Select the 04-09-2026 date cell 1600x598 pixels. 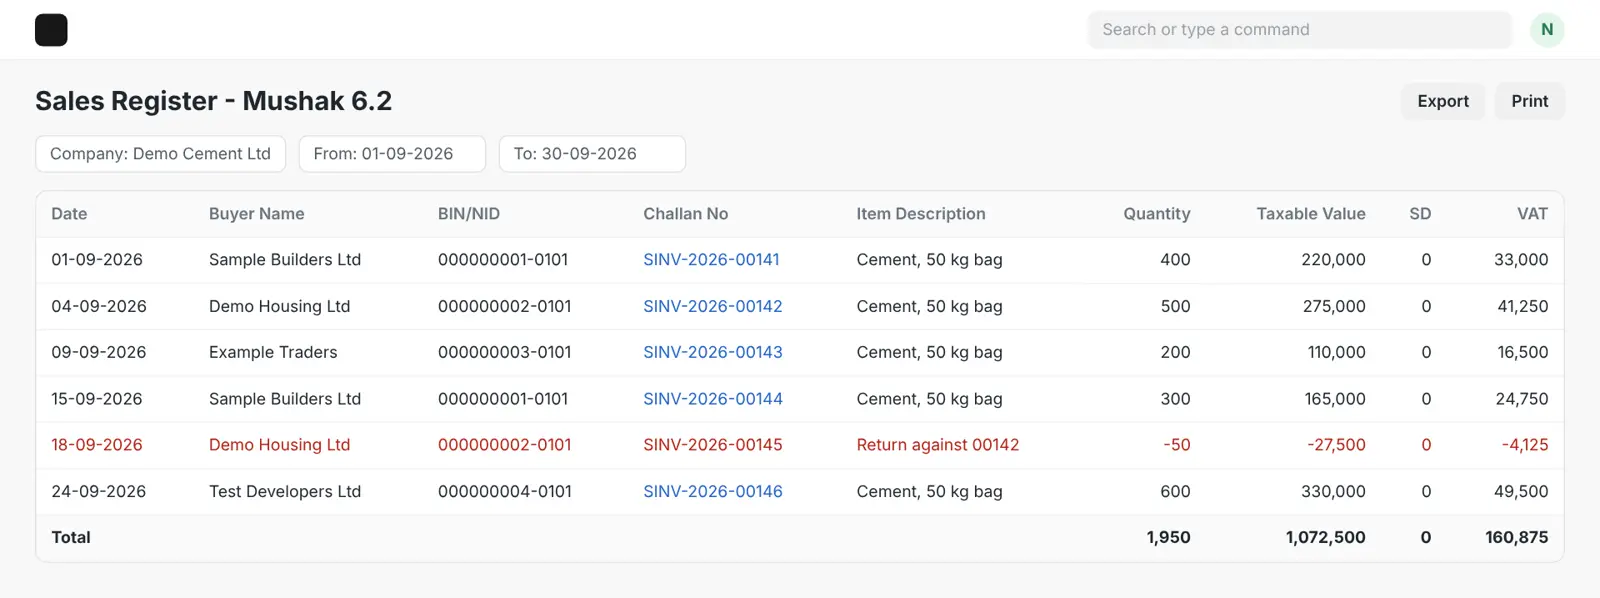point(99,306)
